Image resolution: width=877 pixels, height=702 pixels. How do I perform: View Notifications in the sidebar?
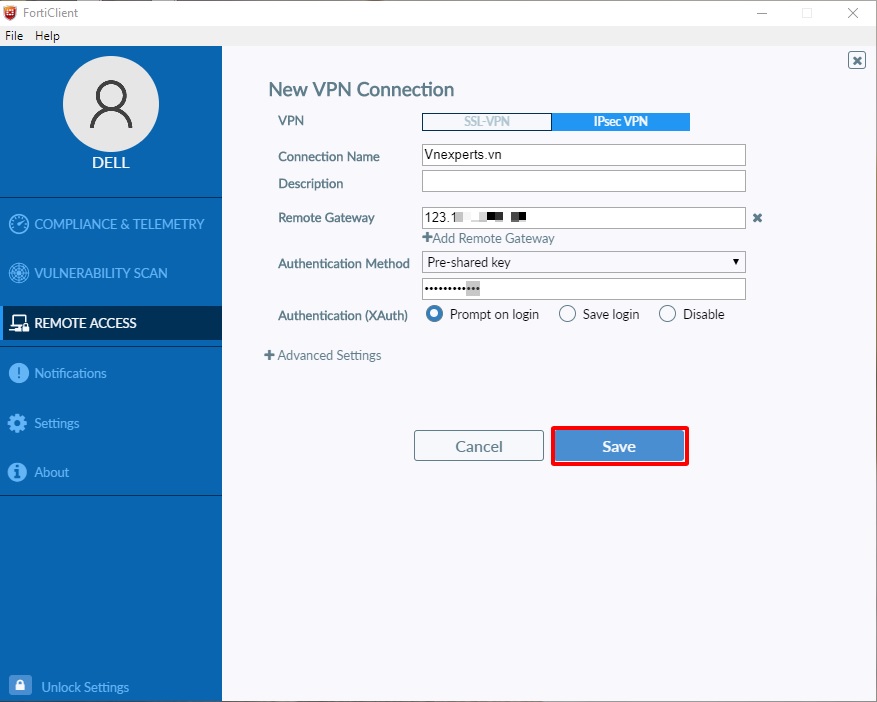[69, 373]
